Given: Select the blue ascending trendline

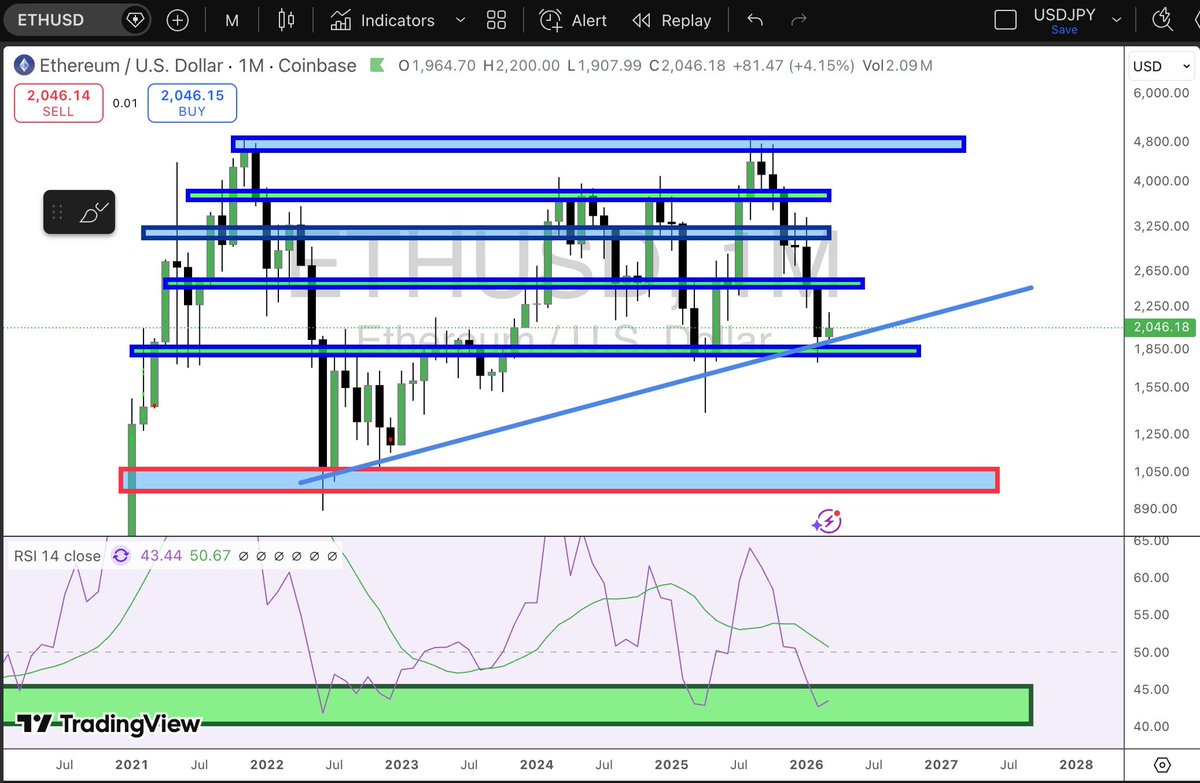Looking at the screenshot, I should click(x=665, y=385).
